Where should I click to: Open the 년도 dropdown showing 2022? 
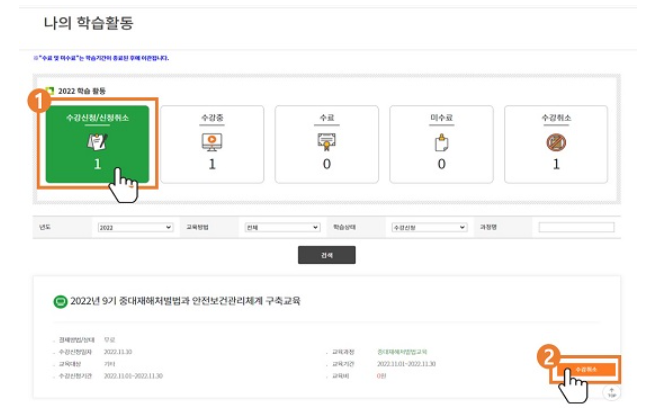(x=135, y=227)
